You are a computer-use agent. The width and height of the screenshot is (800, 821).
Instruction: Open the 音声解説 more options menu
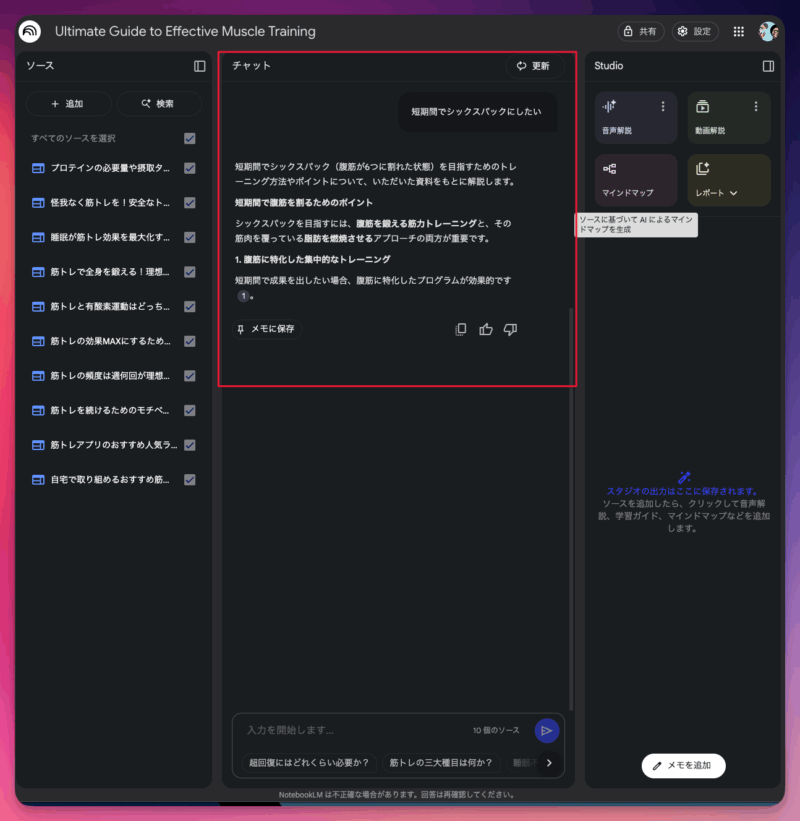[663, 106]
